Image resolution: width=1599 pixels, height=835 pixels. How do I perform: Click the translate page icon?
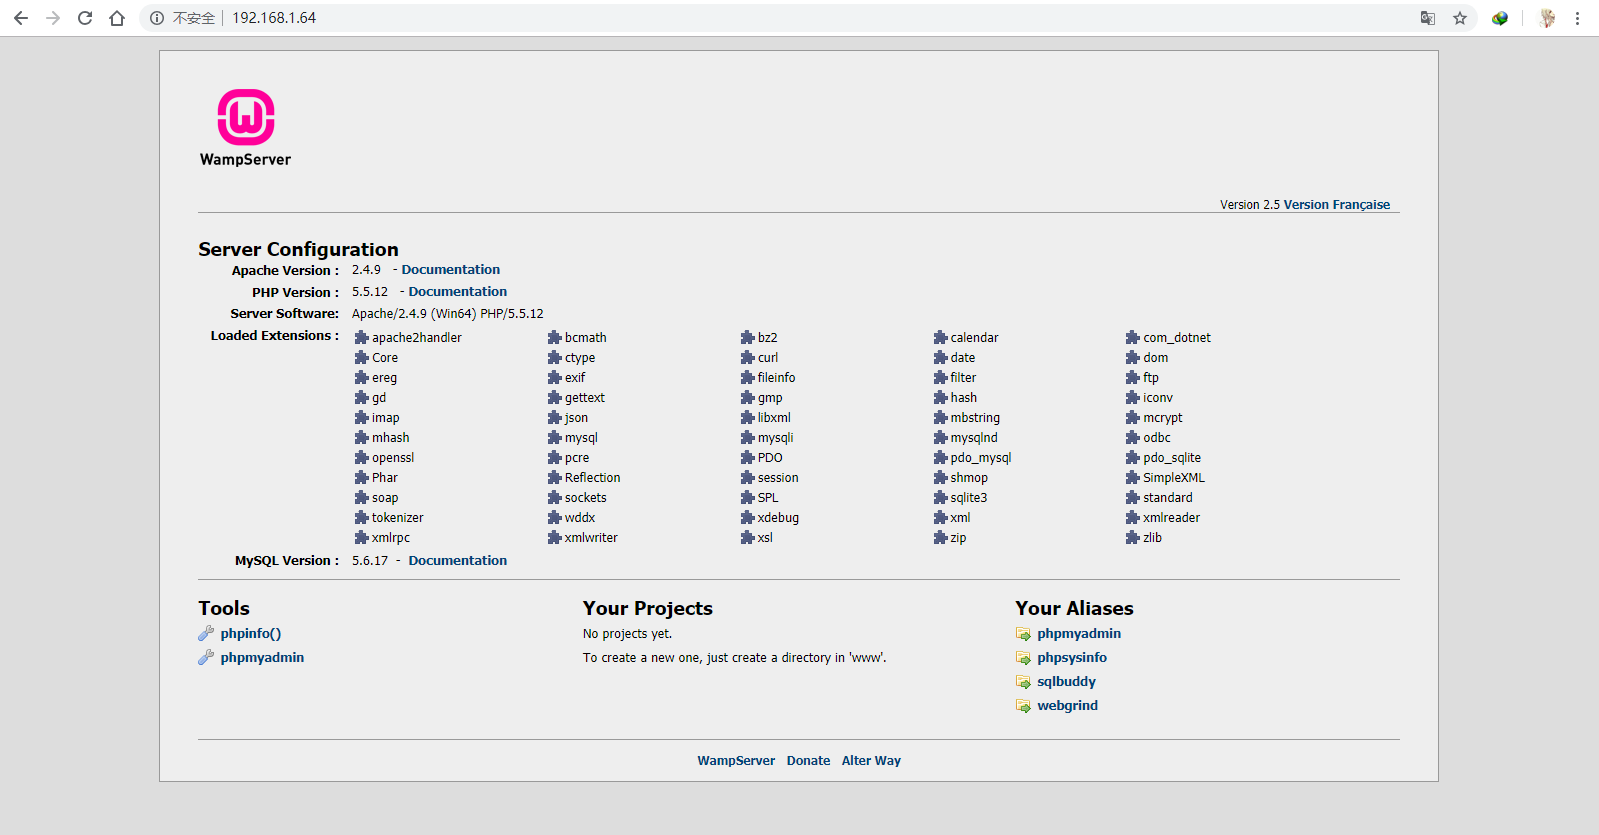tap(1428, 18)
